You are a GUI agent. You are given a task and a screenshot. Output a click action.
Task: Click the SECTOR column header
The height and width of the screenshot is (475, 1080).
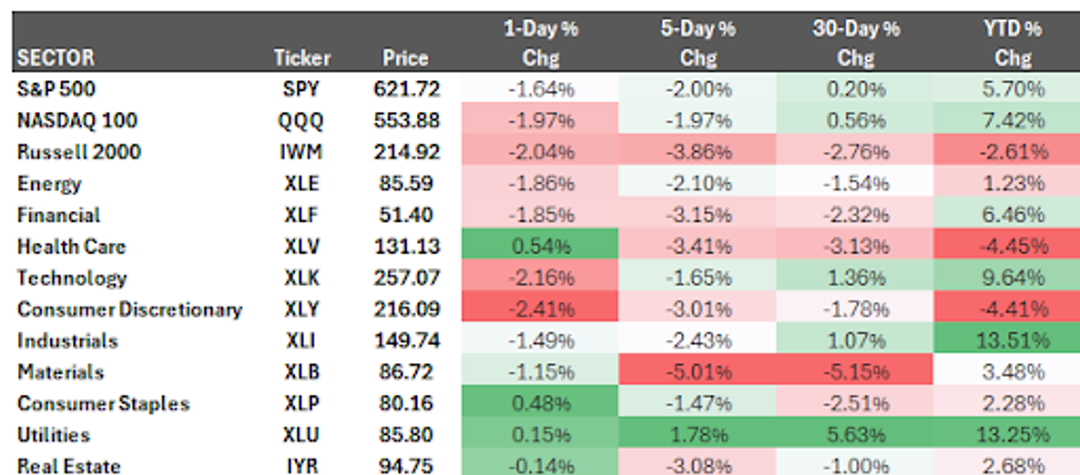click(56, 58)
